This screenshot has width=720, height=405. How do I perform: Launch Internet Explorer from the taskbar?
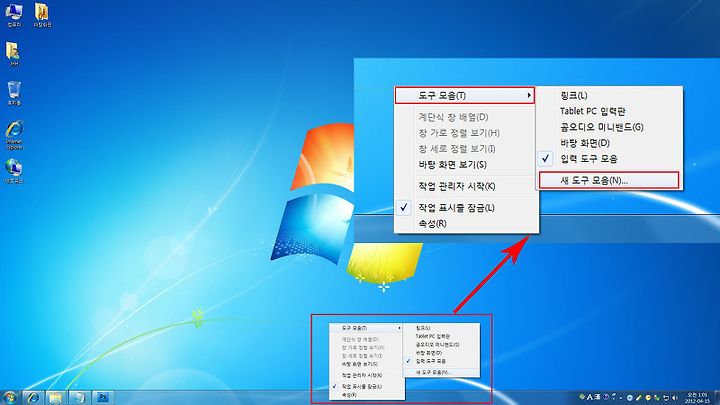(x=33, y=397)
